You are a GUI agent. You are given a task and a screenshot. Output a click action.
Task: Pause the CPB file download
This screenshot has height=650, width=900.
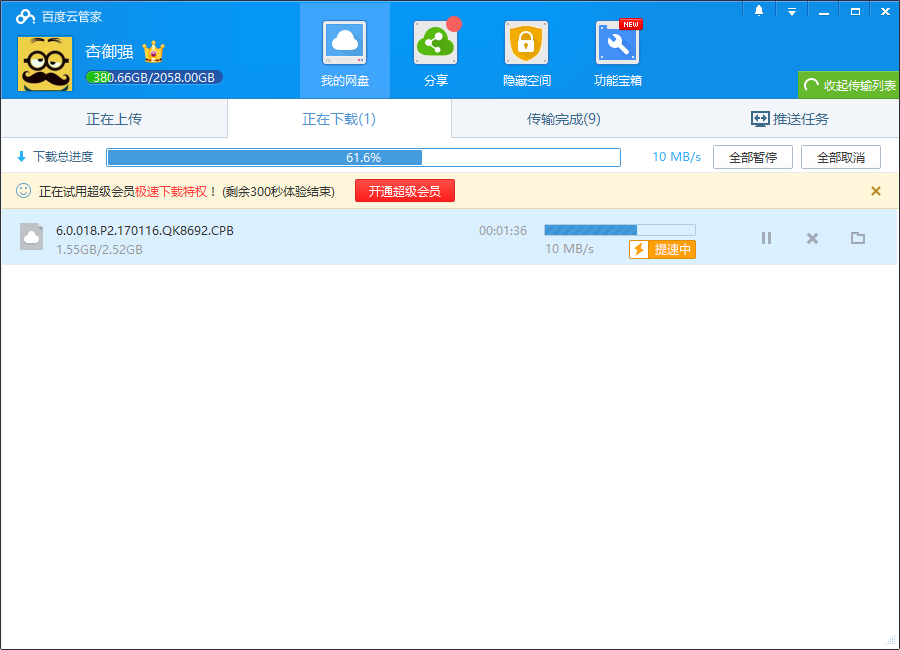tap(766, 238)
